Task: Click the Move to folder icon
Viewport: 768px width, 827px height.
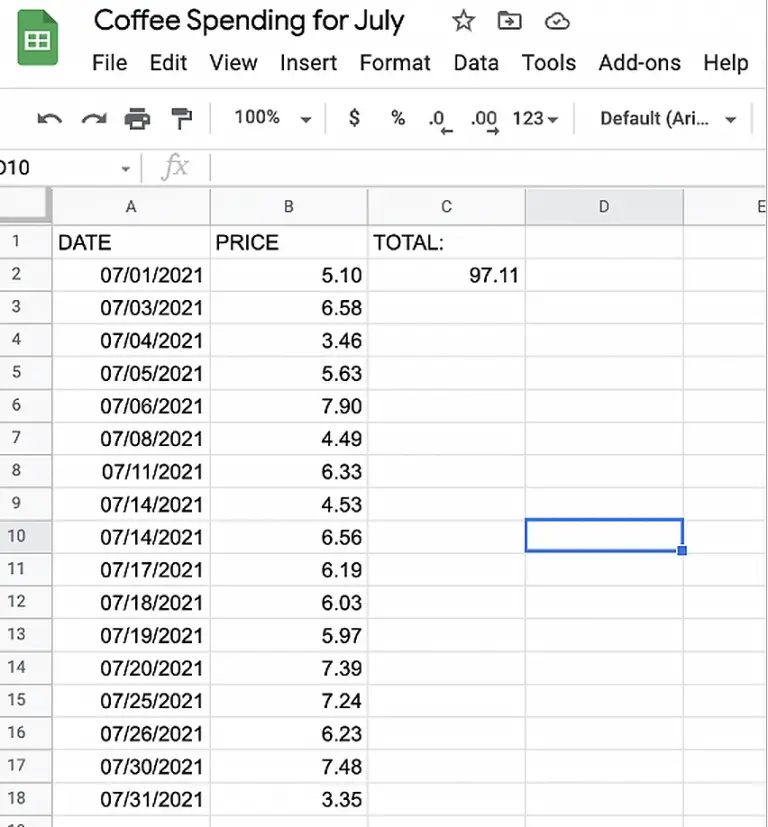Action: point(509,20)
